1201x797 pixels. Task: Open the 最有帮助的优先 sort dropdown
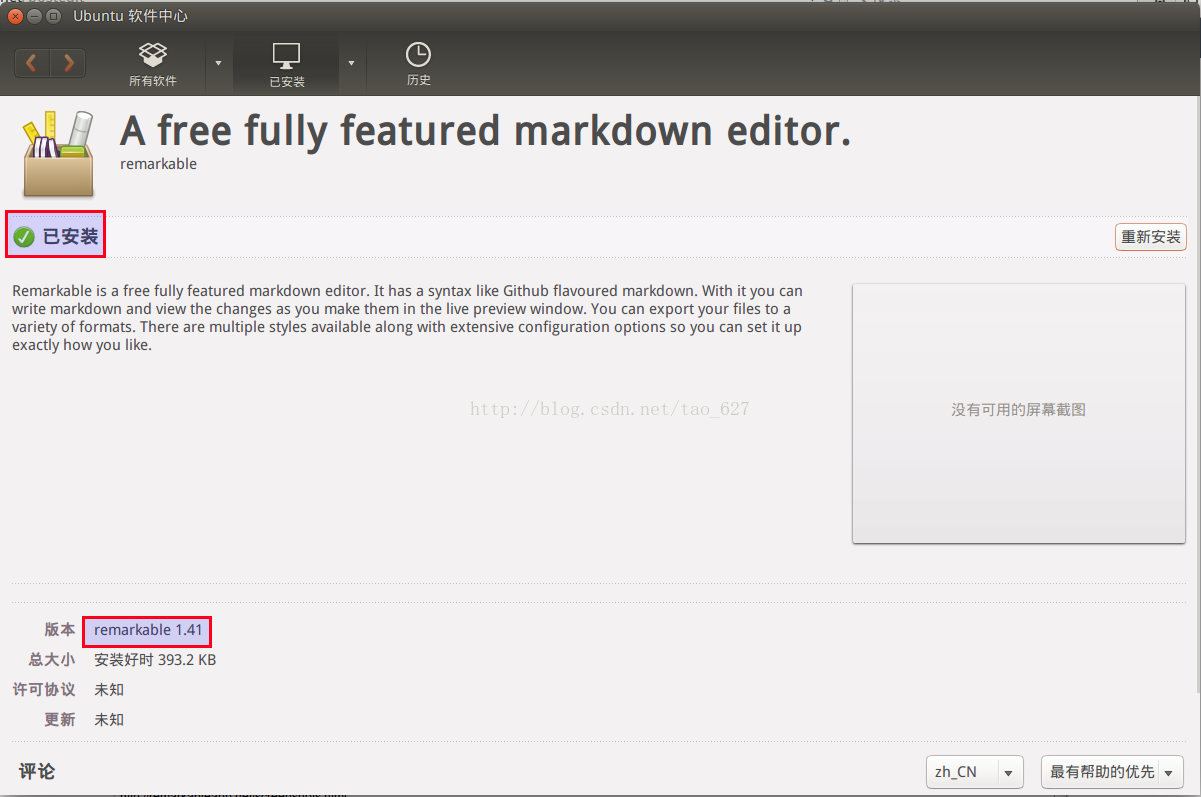[x=1112, y=772]
